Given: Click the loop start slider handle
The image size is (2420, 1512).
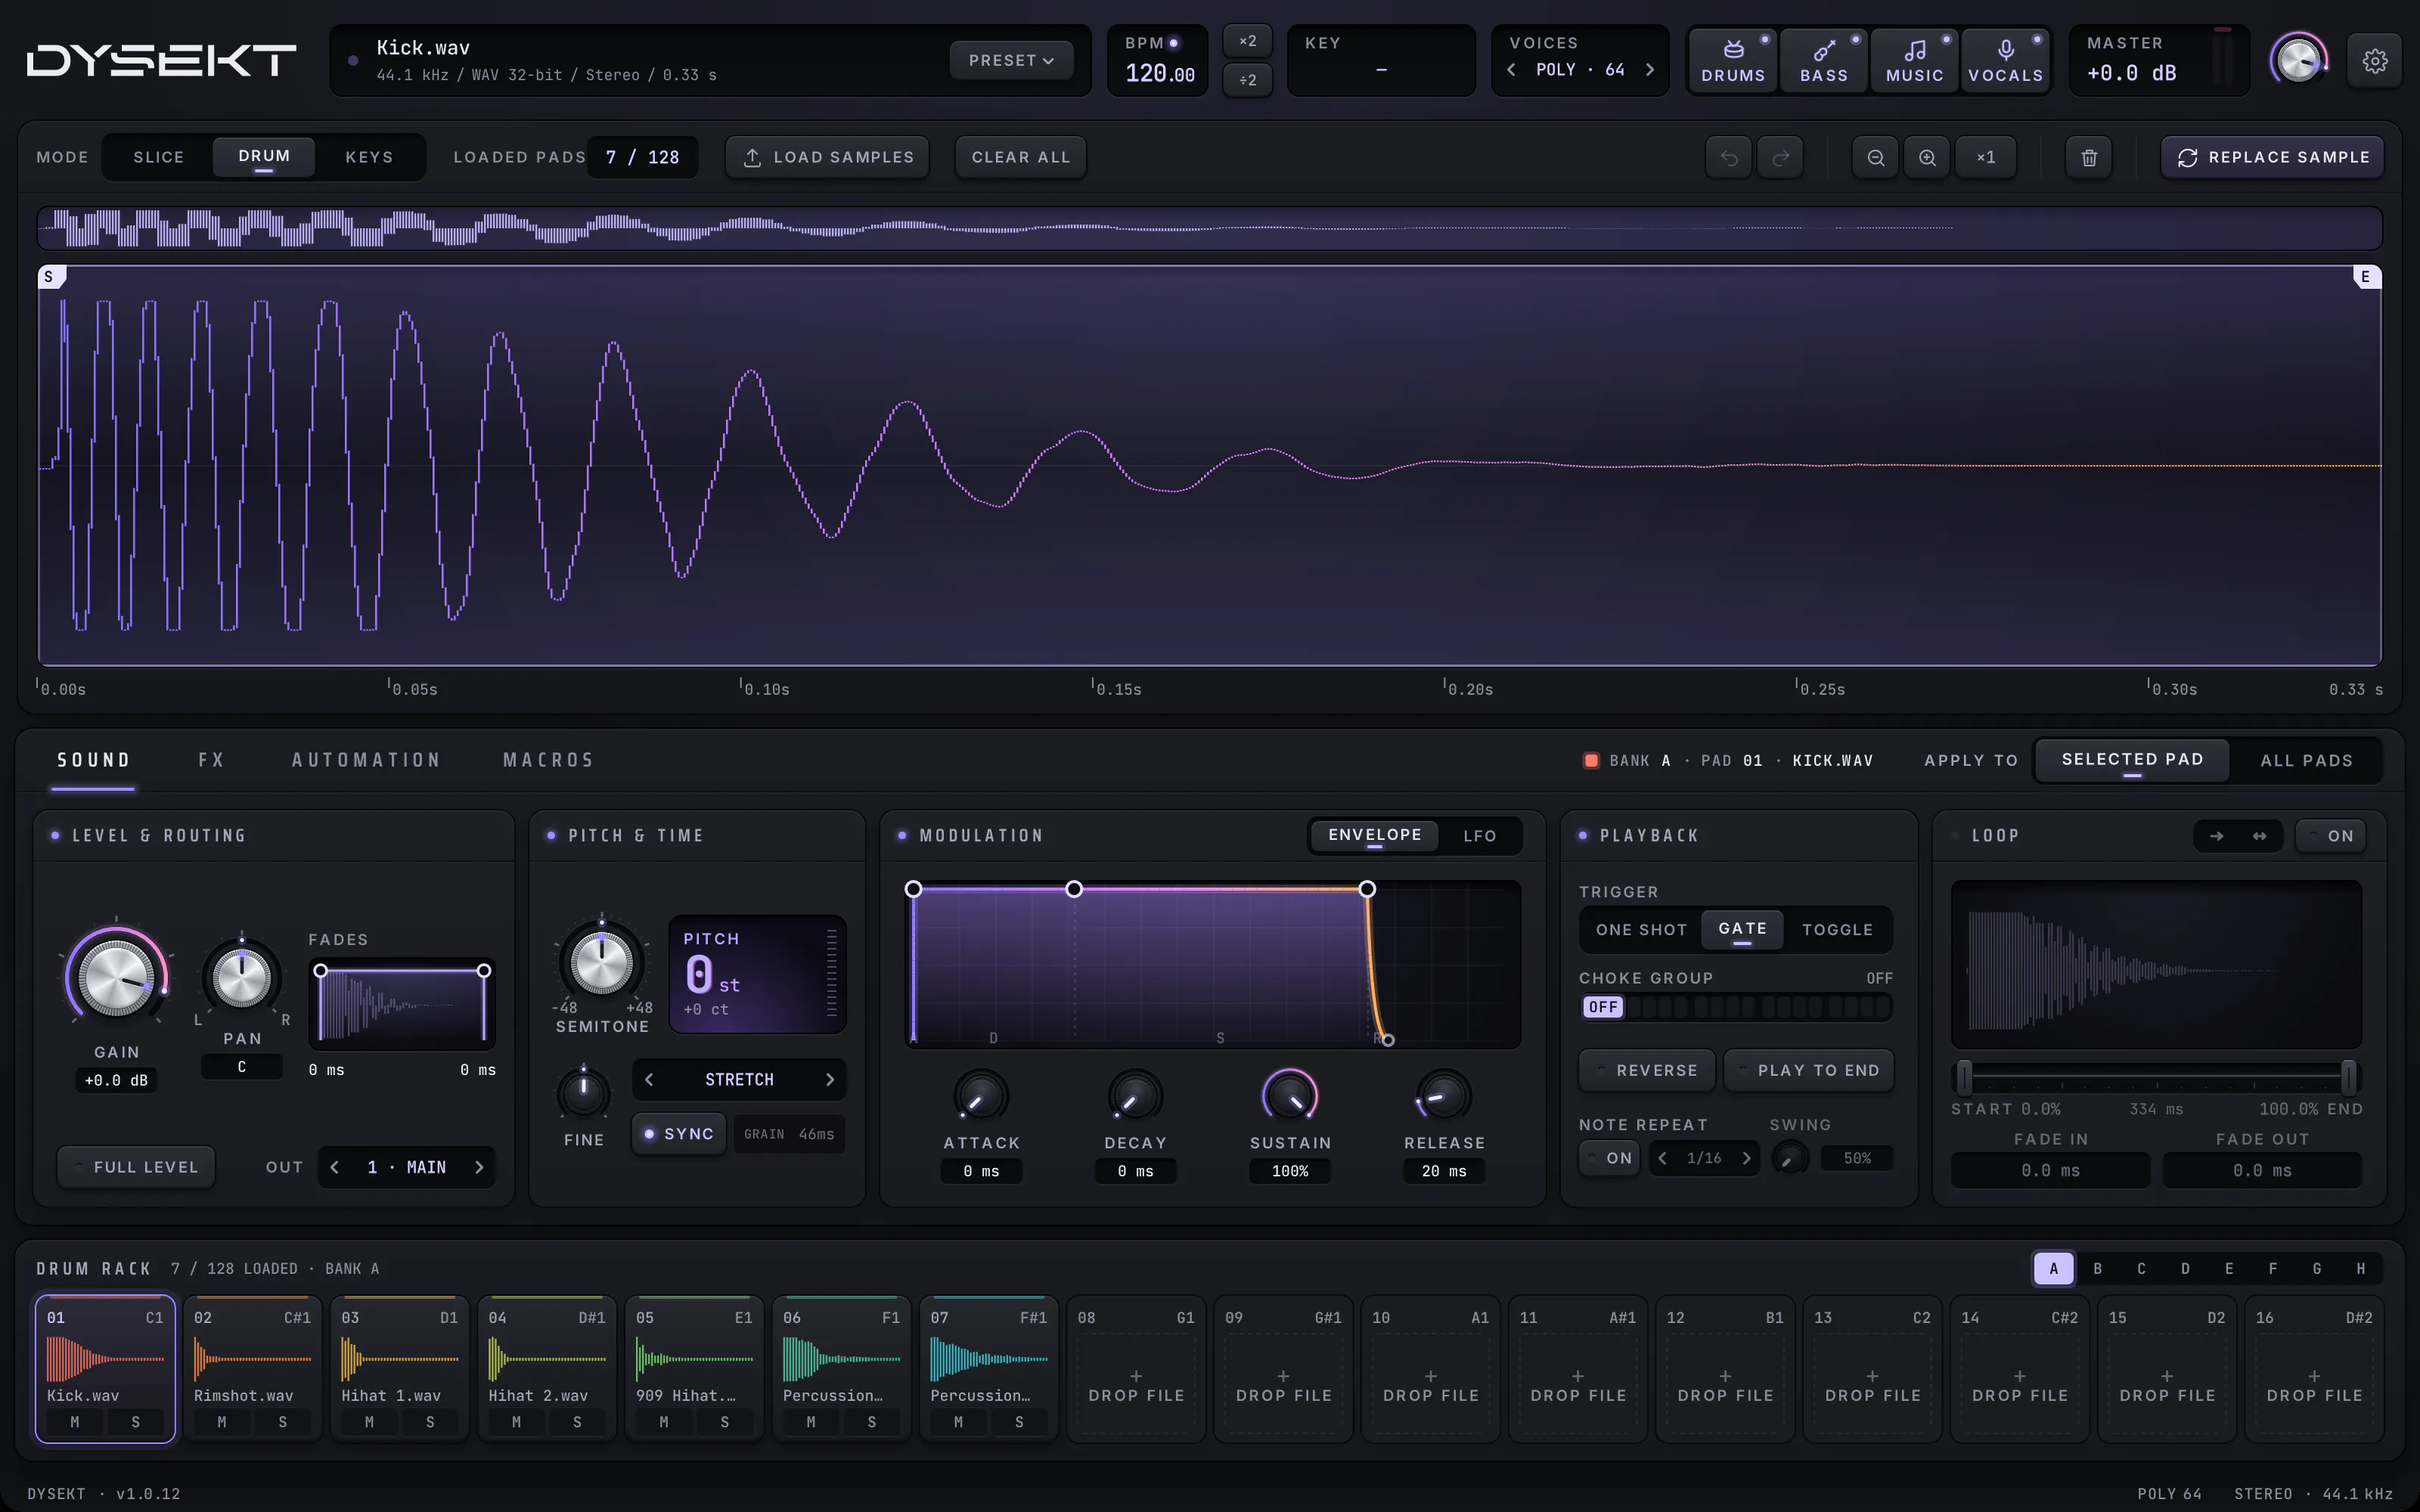Looking at the screenshot, I should [x=1964, y=1077].
